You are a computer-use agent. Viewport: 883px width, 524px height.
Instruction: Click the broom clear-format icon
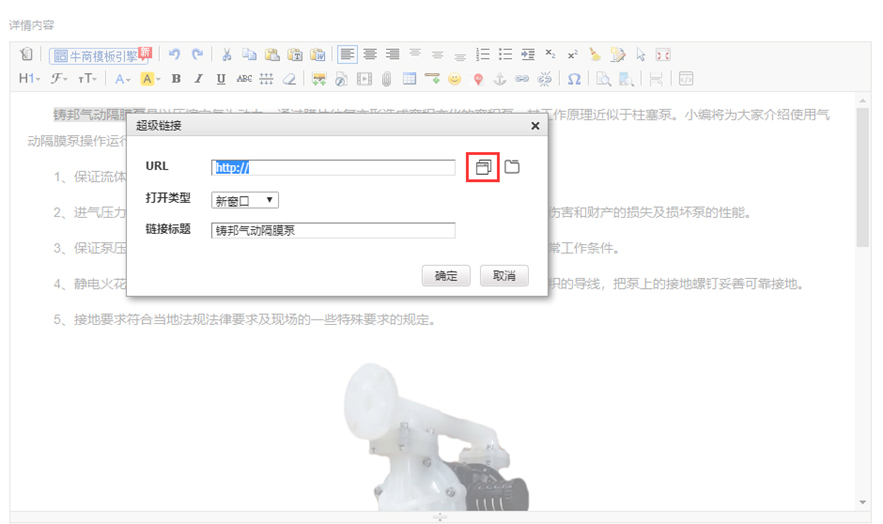[x=595, y=55]
